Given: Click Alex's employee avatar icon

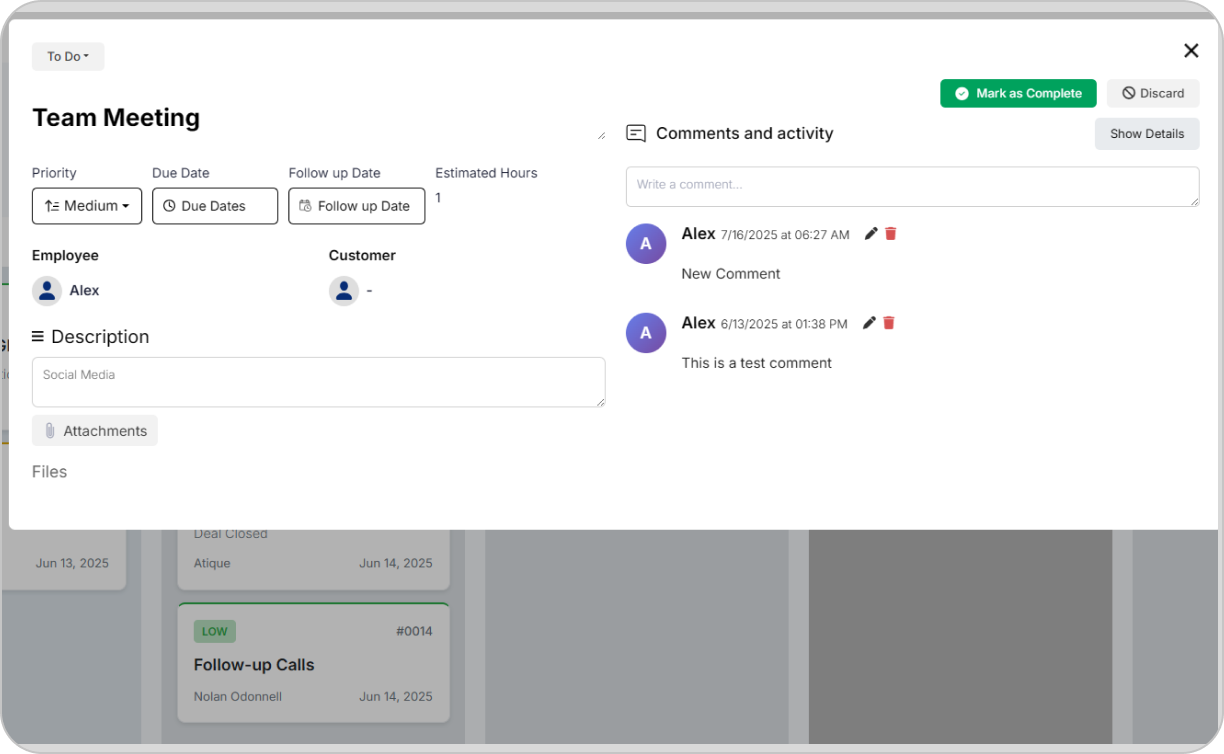Looking at the screenshot, I should click(x=47, y=291).
